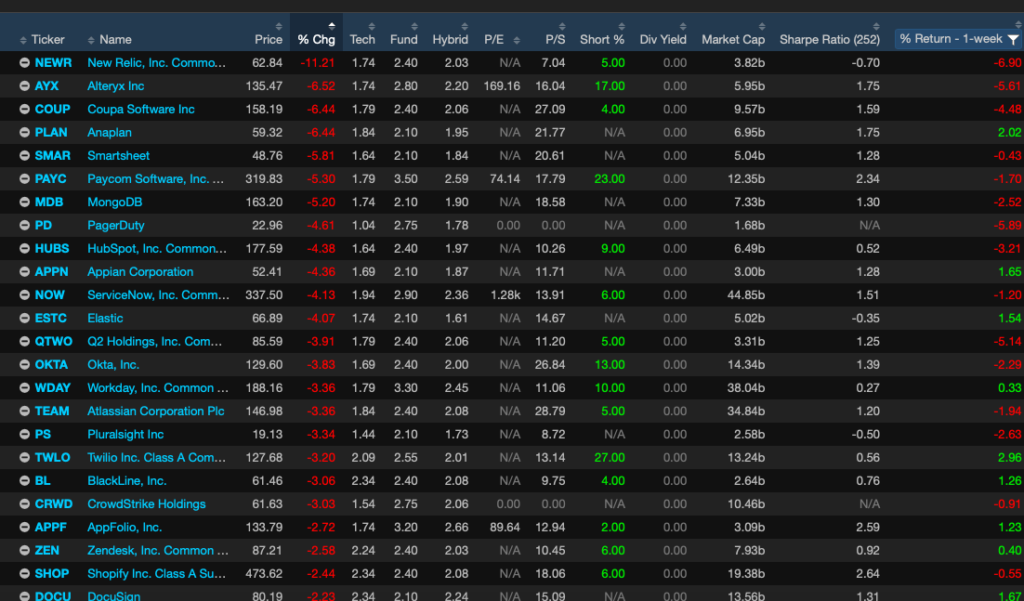The width and height of the screenshot is (1024, 601).
Task: Click the minus icon beside ZEN
Action: pos(24,551)
